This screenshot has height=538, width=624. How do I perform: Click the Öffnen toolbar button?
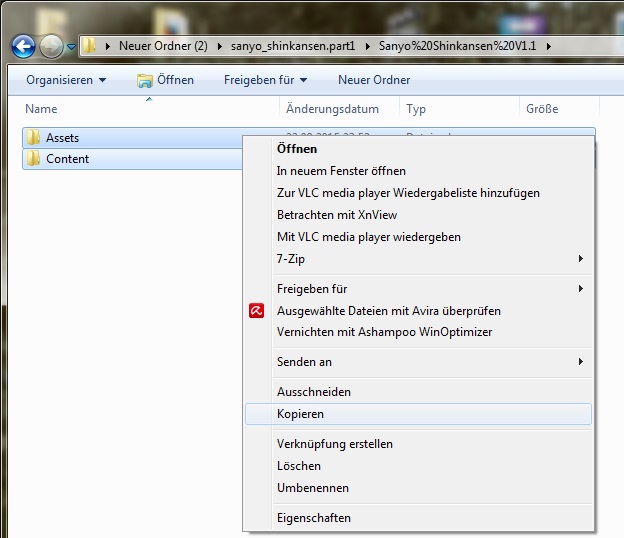pyautogui.click(x=165, y=80)
